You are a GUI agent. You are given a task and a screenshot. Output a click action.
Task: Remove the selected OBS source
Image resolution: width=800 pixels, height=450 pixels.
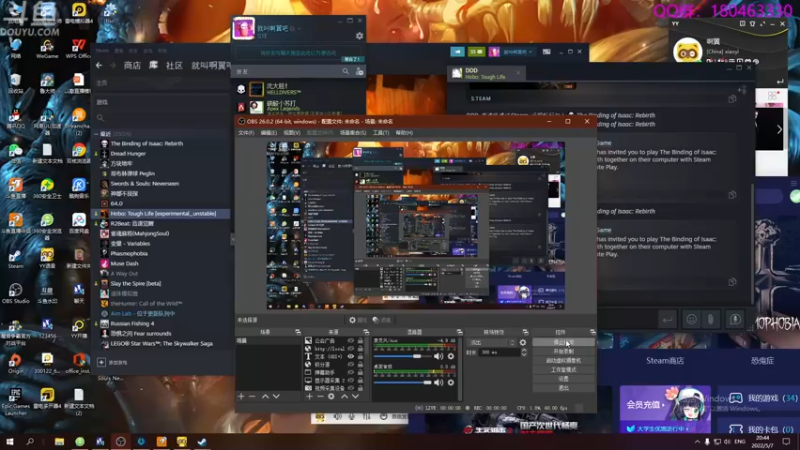coord(320,396)
